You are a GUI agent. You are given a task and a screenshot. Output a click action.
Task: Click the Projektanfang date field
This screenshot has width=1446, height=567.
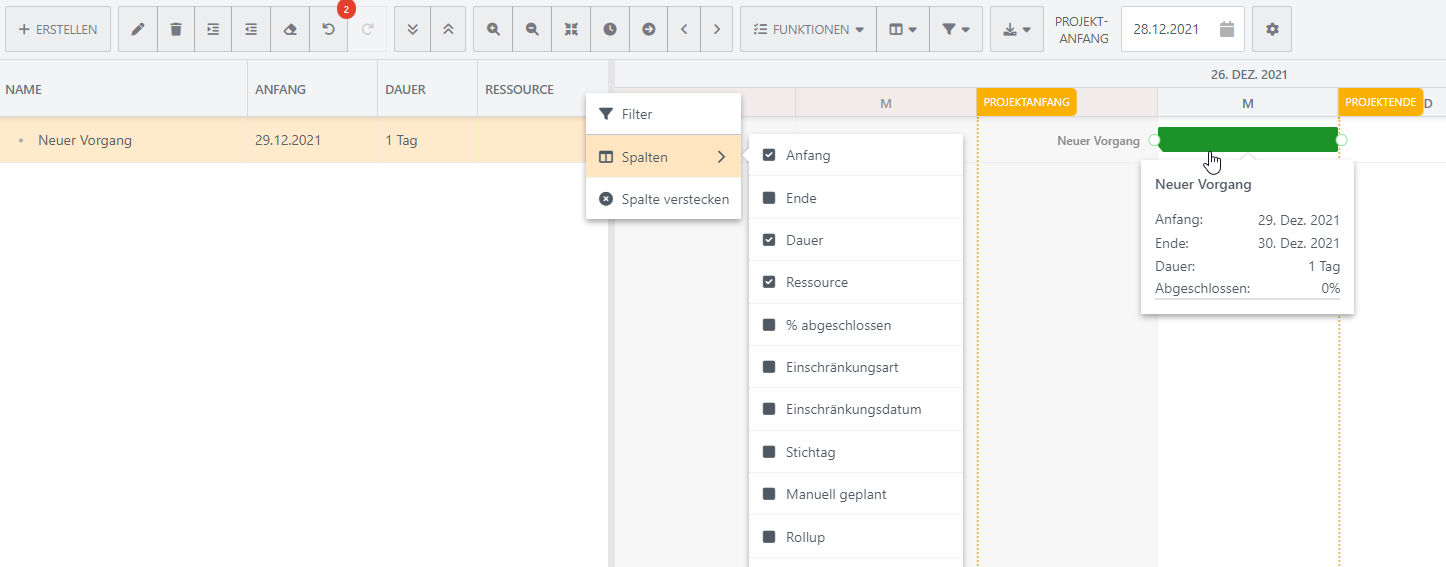1172,29
